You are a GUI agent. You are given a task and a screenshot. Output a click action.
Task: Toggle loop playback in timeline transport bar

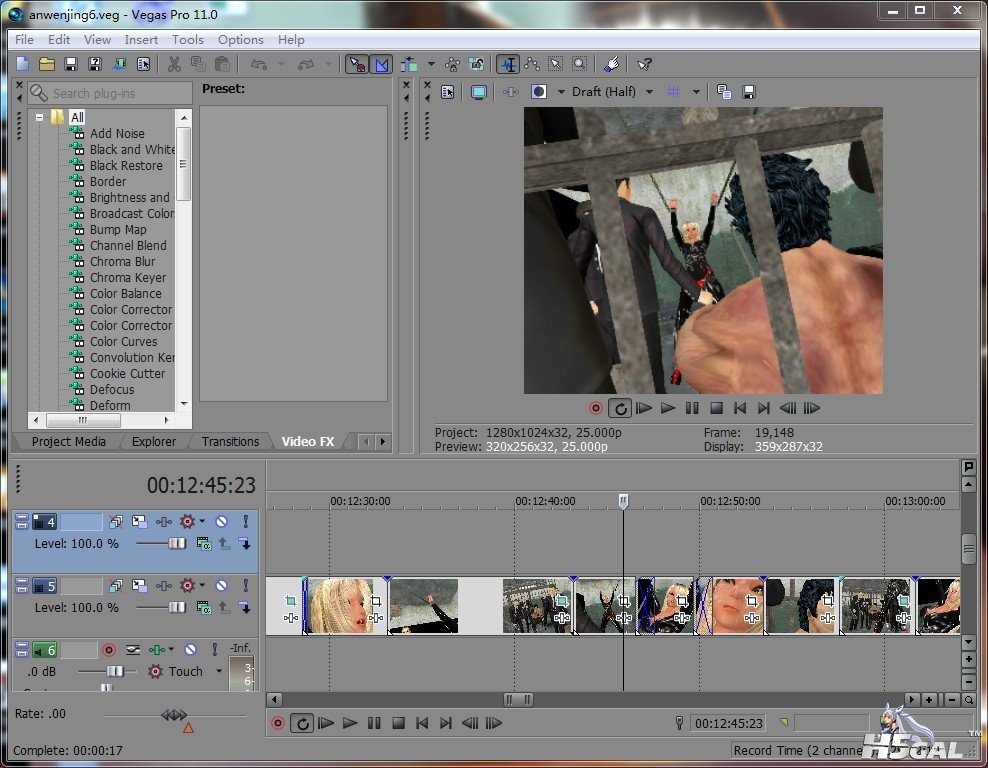coord(302,723)
